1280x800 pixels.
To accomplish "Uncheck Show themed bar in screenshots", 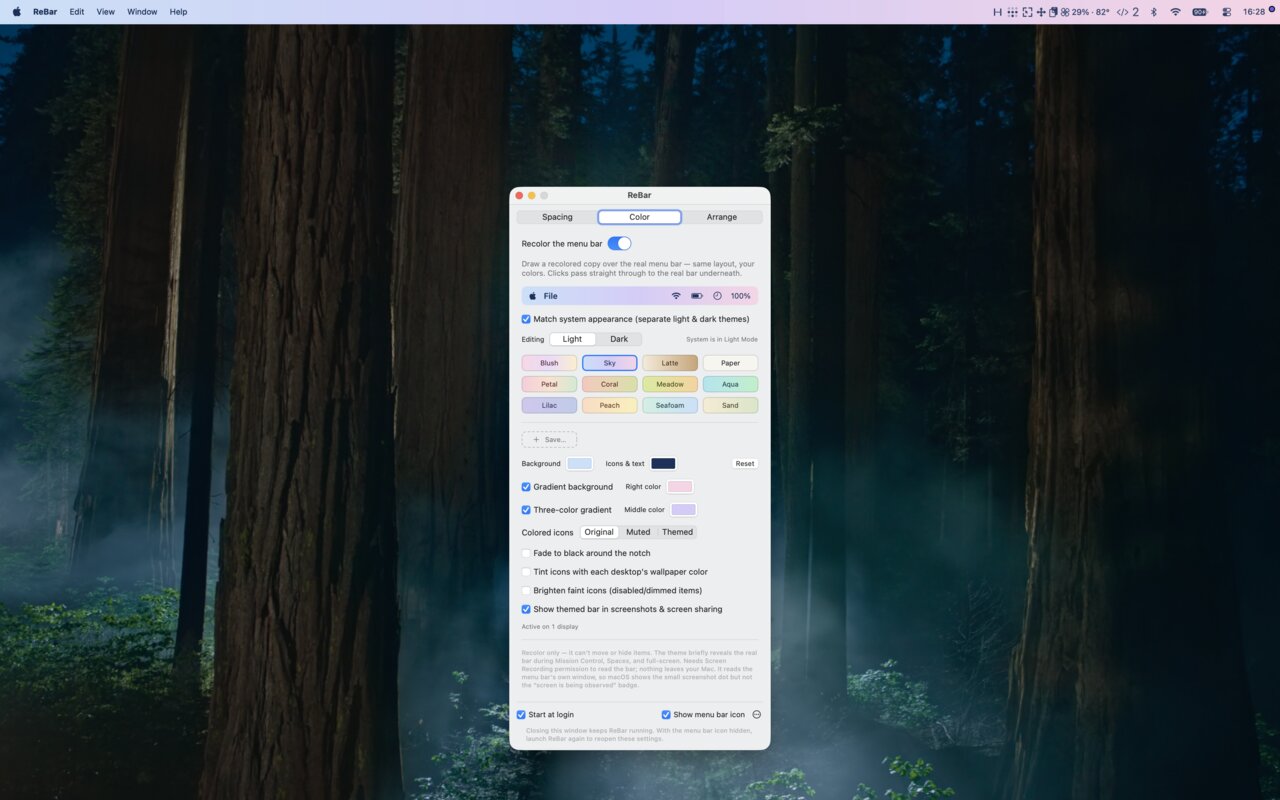I will (x=526, y=609).
